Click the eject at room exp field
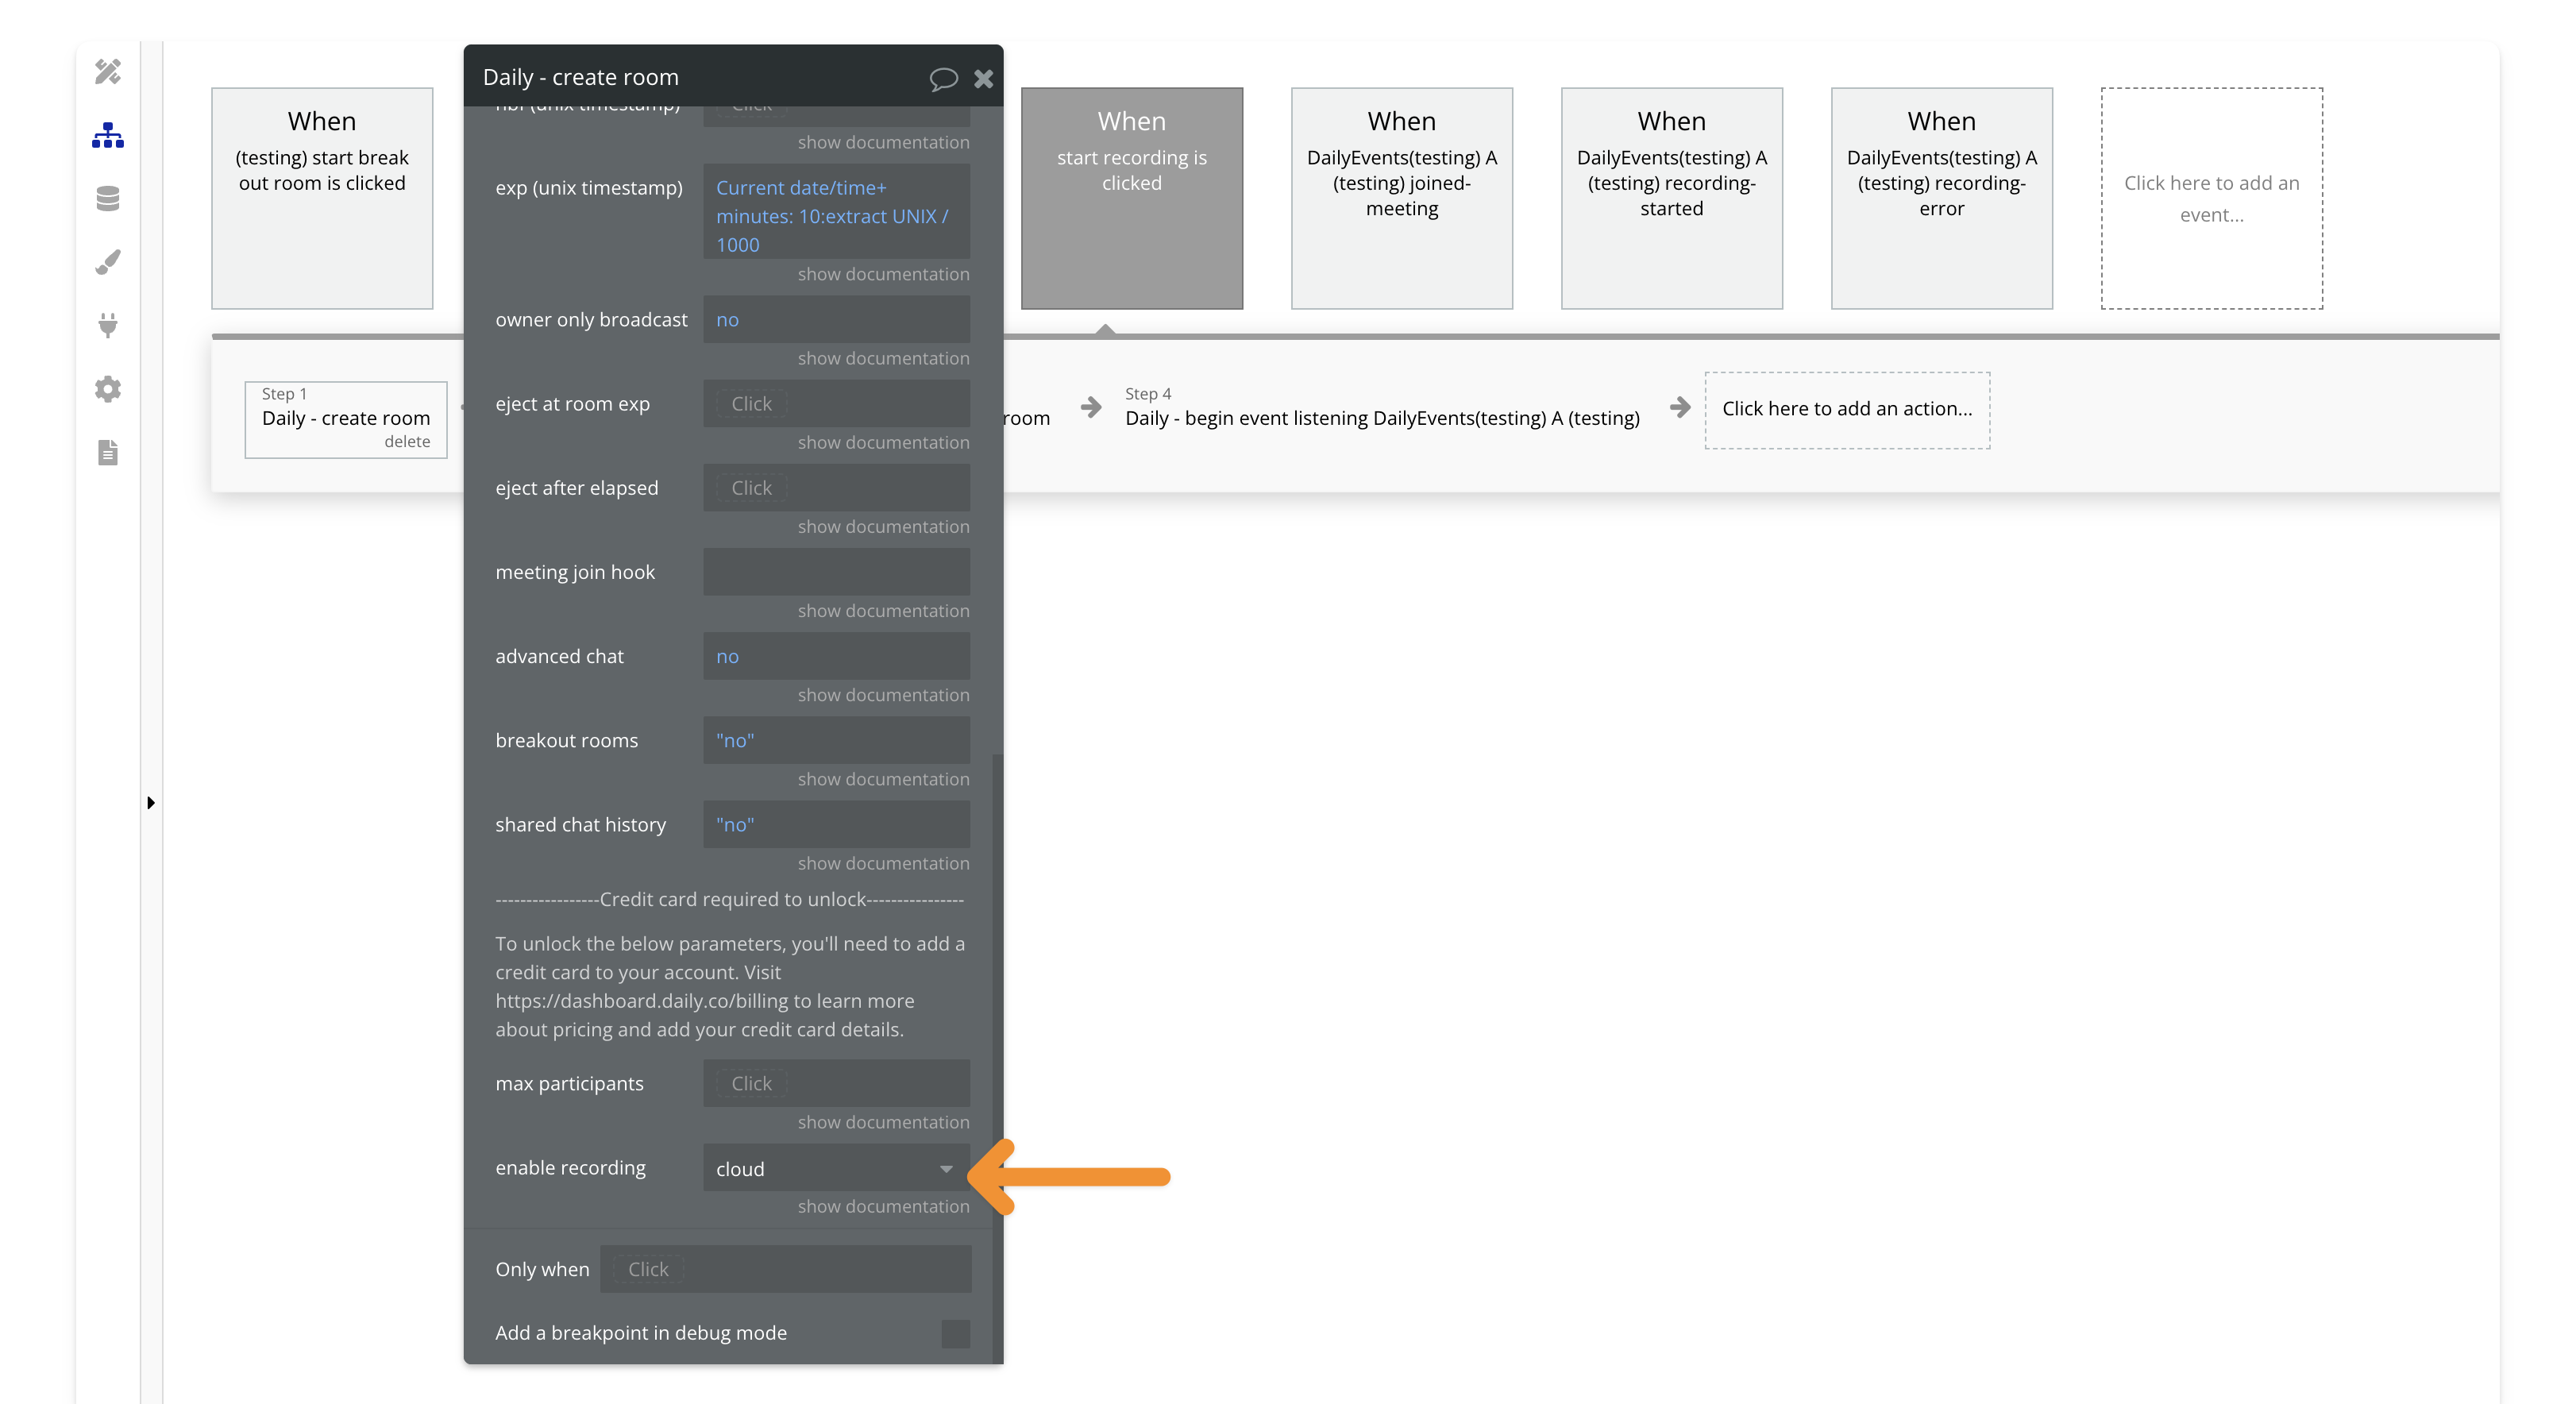 point(836,404)
